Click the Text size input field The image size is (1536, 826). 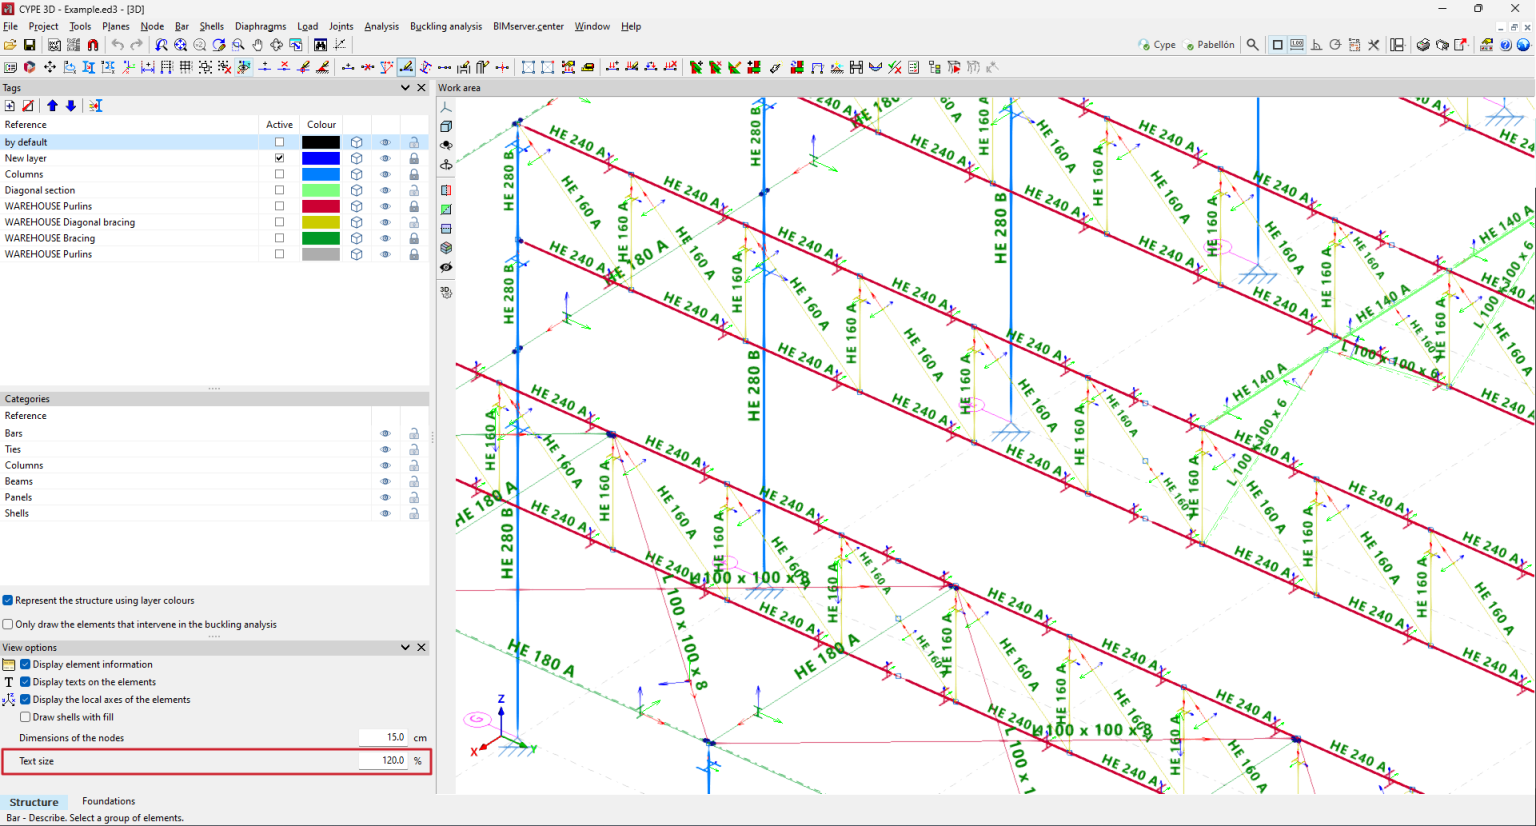coord(384,761)
